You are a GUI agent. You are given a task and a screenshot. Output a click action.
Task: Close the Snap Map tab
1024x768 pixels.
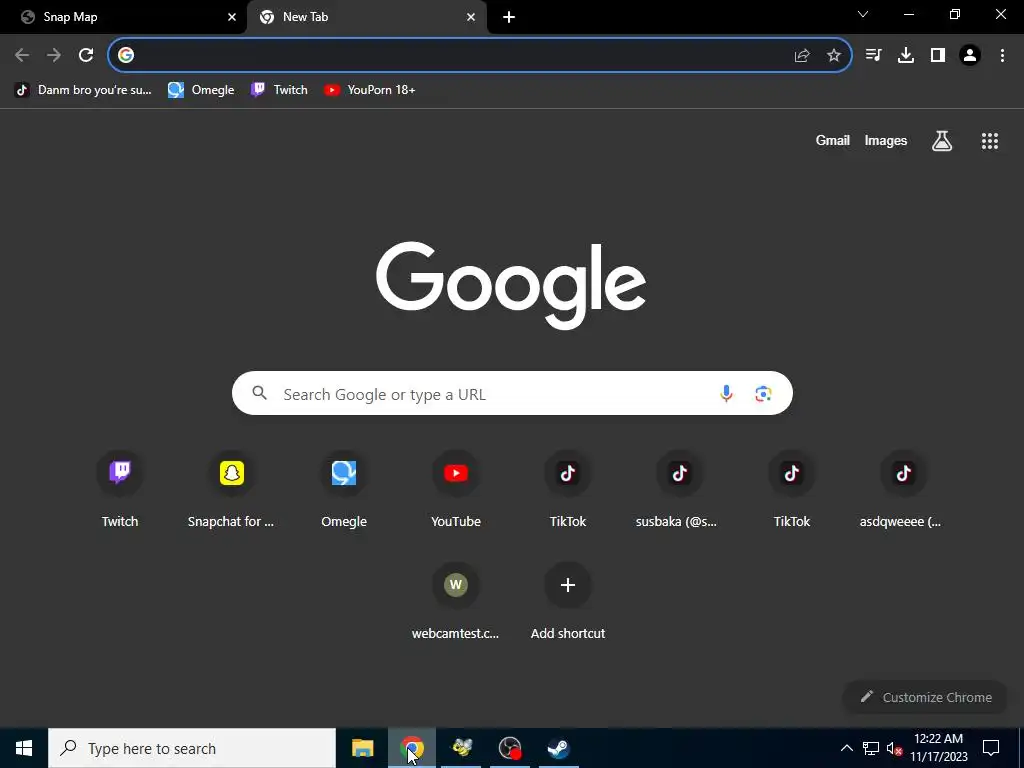point(232,17)
